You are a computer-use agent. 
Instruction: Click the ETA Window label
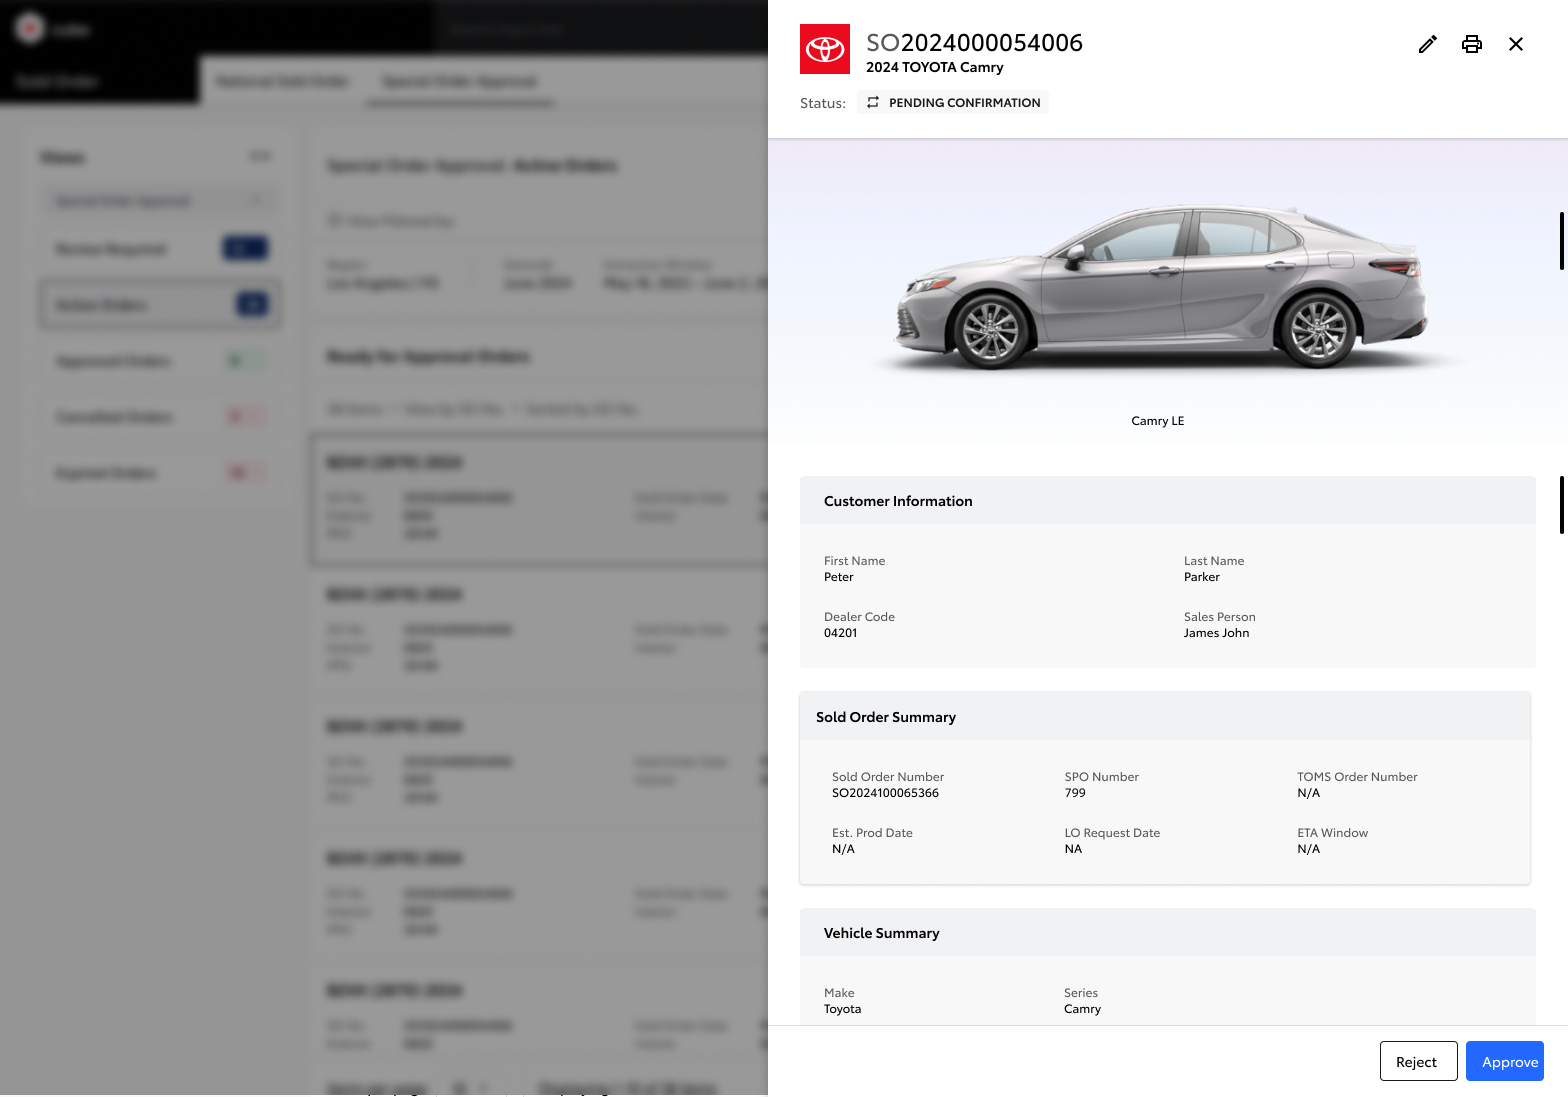1332,833
